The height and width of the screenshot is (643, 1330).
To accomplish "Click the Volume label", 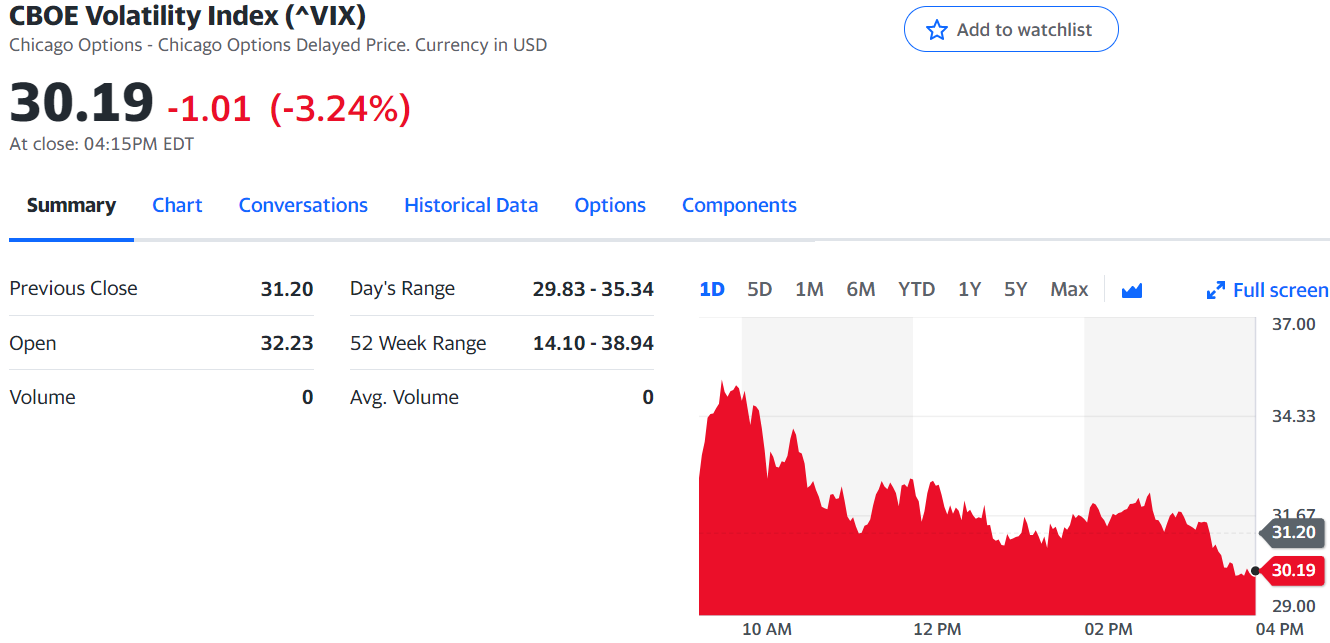I will tap(42, 397).
